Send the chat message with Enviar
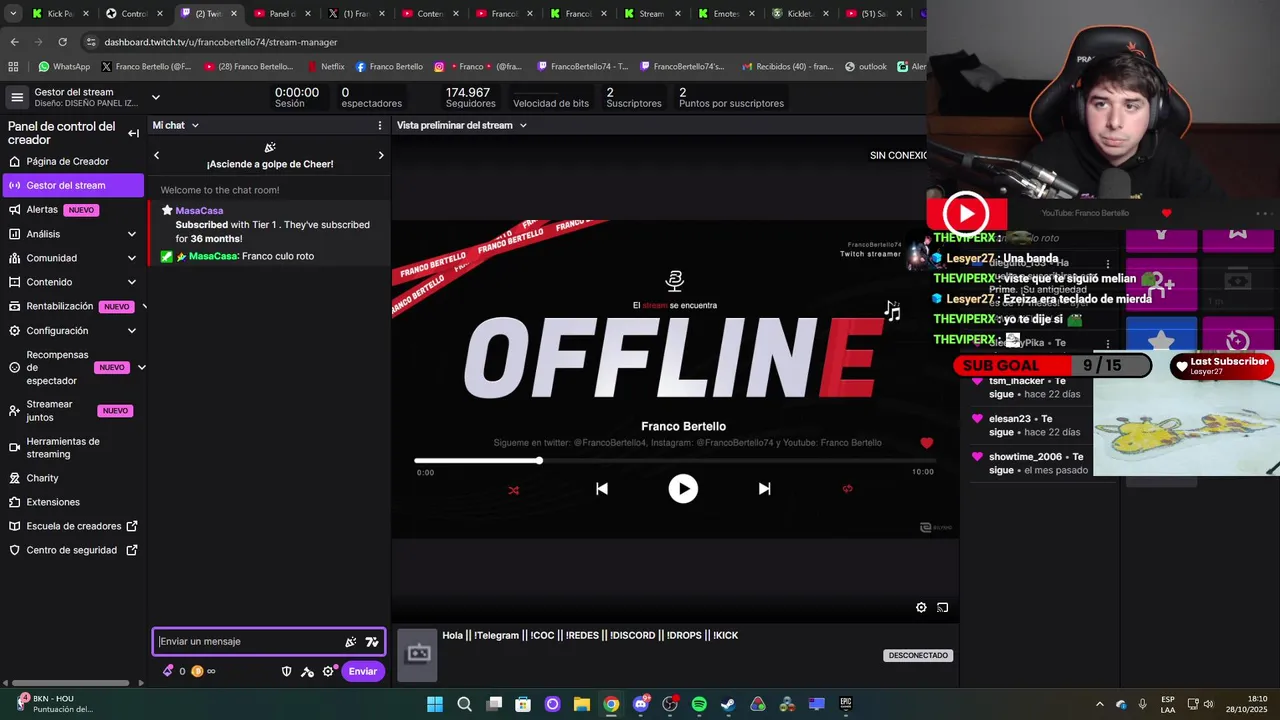Screen dimensions: 1280x720 point(363,671)
